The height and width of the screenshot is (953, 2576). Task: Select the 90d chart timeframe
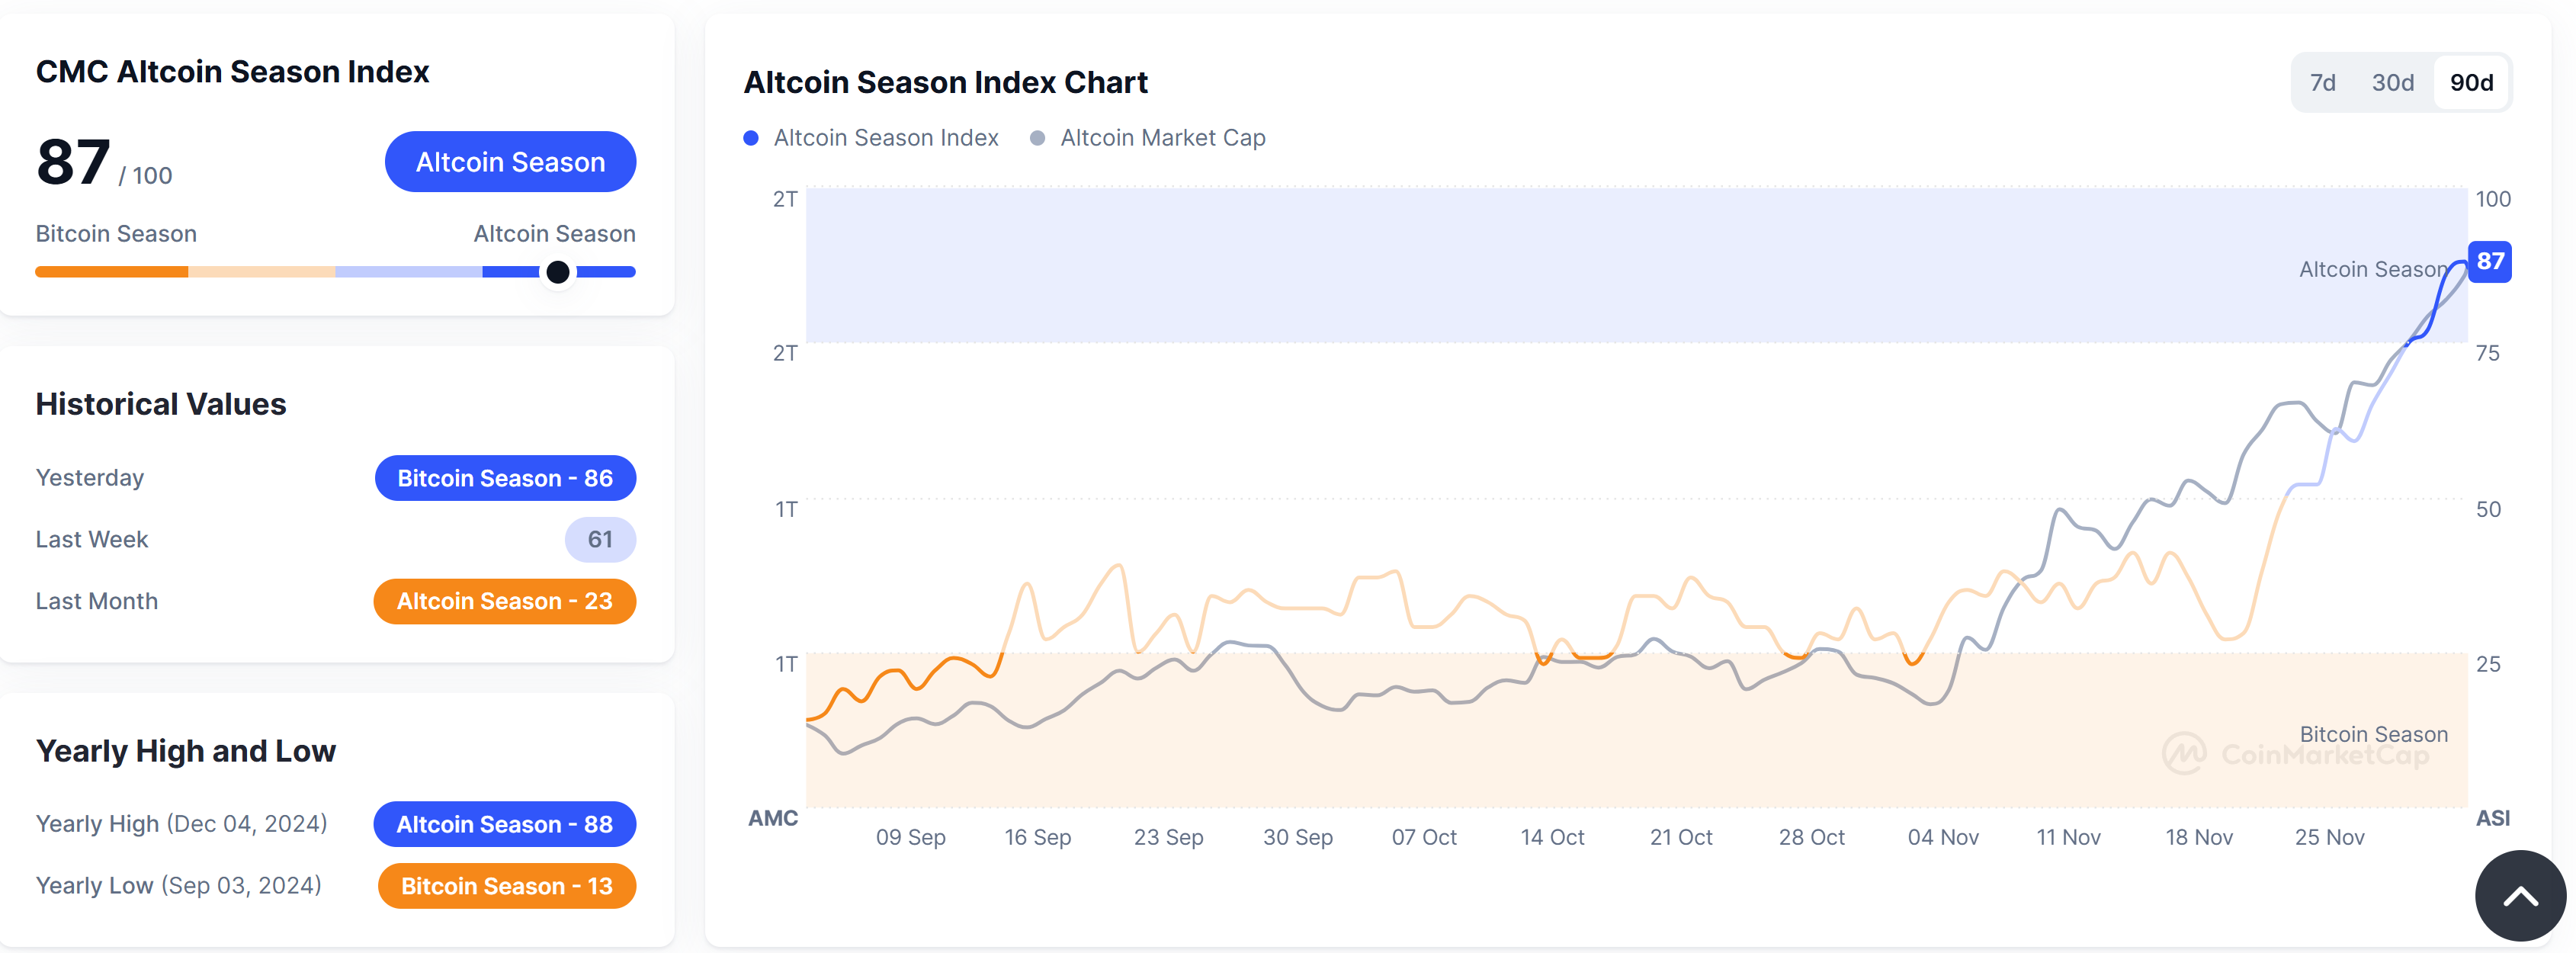click(x=2471, y=83)
